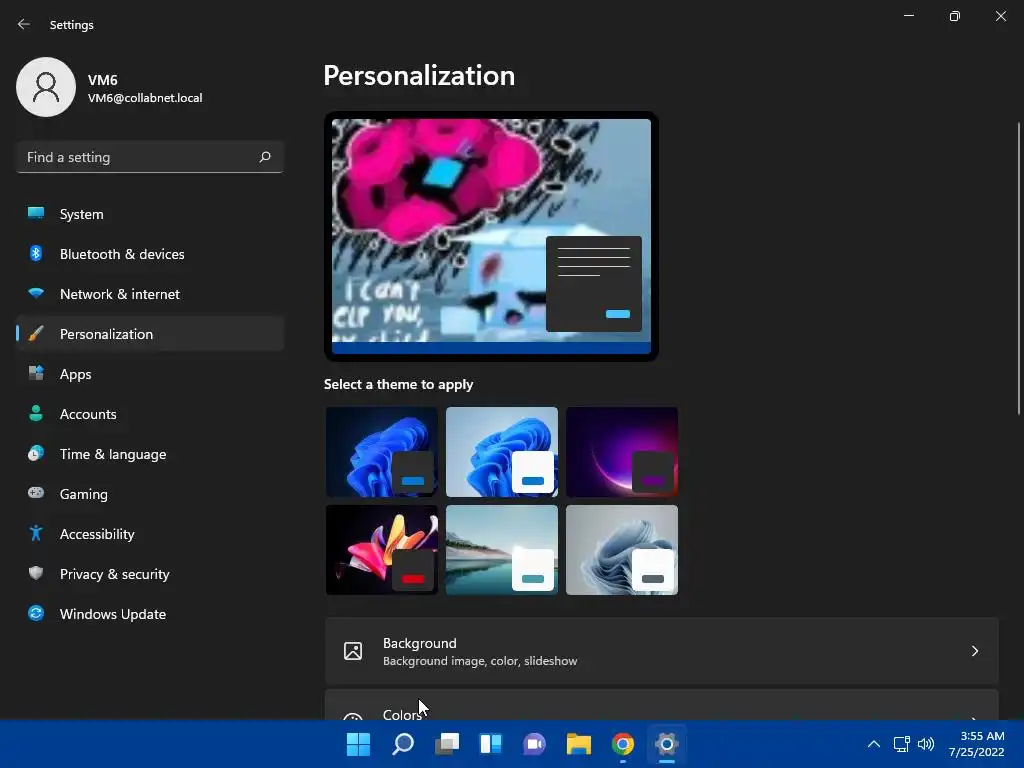Click the 'Select a theme to apply' label

point(398,384)
